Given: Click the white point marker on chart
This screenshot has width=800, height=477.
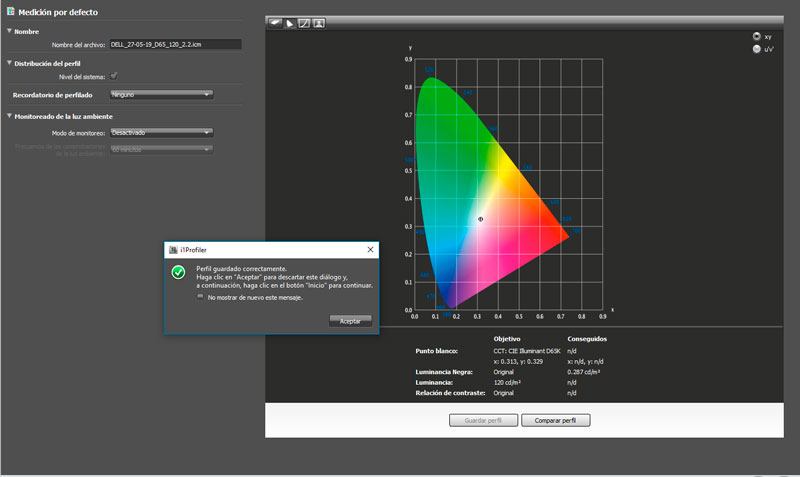Looking at the screenshot, I should (x=480, y=219).
